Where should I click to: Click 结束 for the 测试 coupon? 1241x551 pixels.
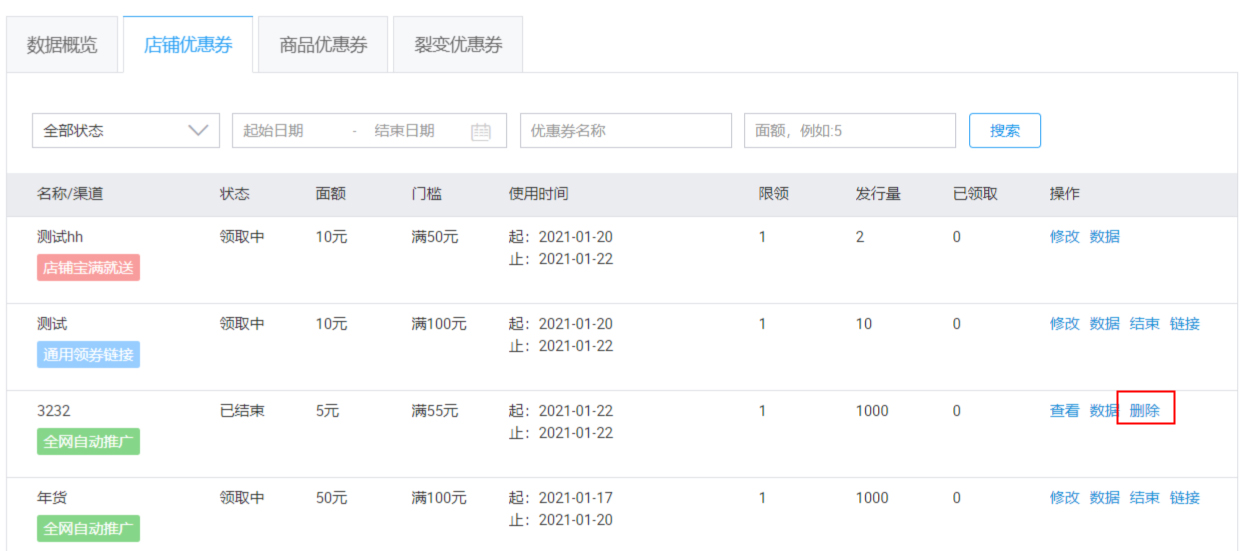[x=1145, y=324]
